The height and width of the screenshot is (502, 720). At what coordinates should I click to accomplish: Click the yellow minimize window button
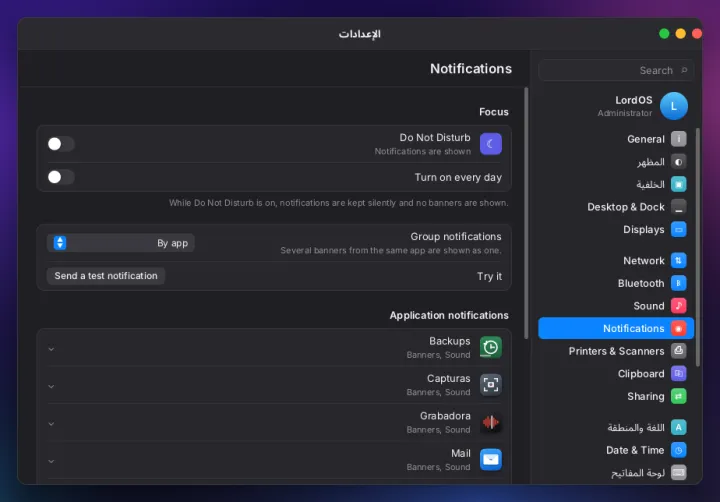coord(681,34)
